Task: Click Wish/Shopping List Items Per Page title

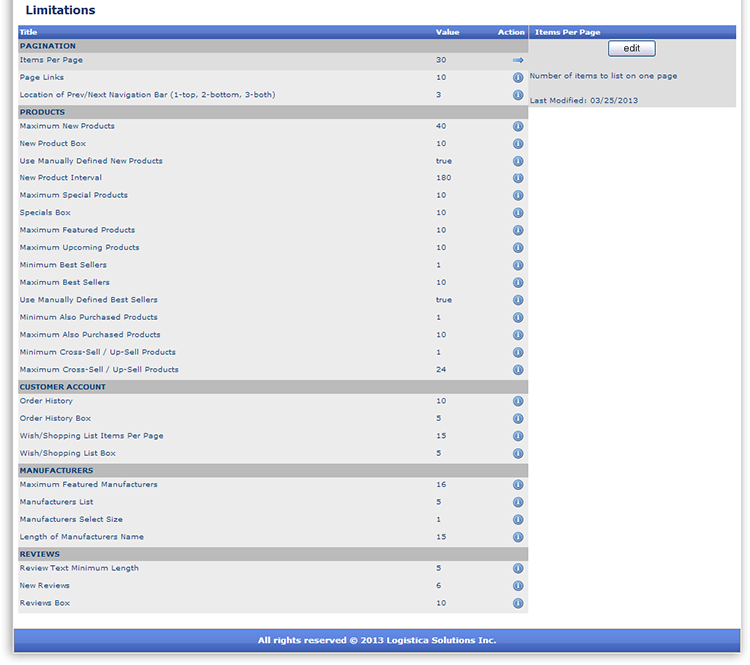Action: 91,436
